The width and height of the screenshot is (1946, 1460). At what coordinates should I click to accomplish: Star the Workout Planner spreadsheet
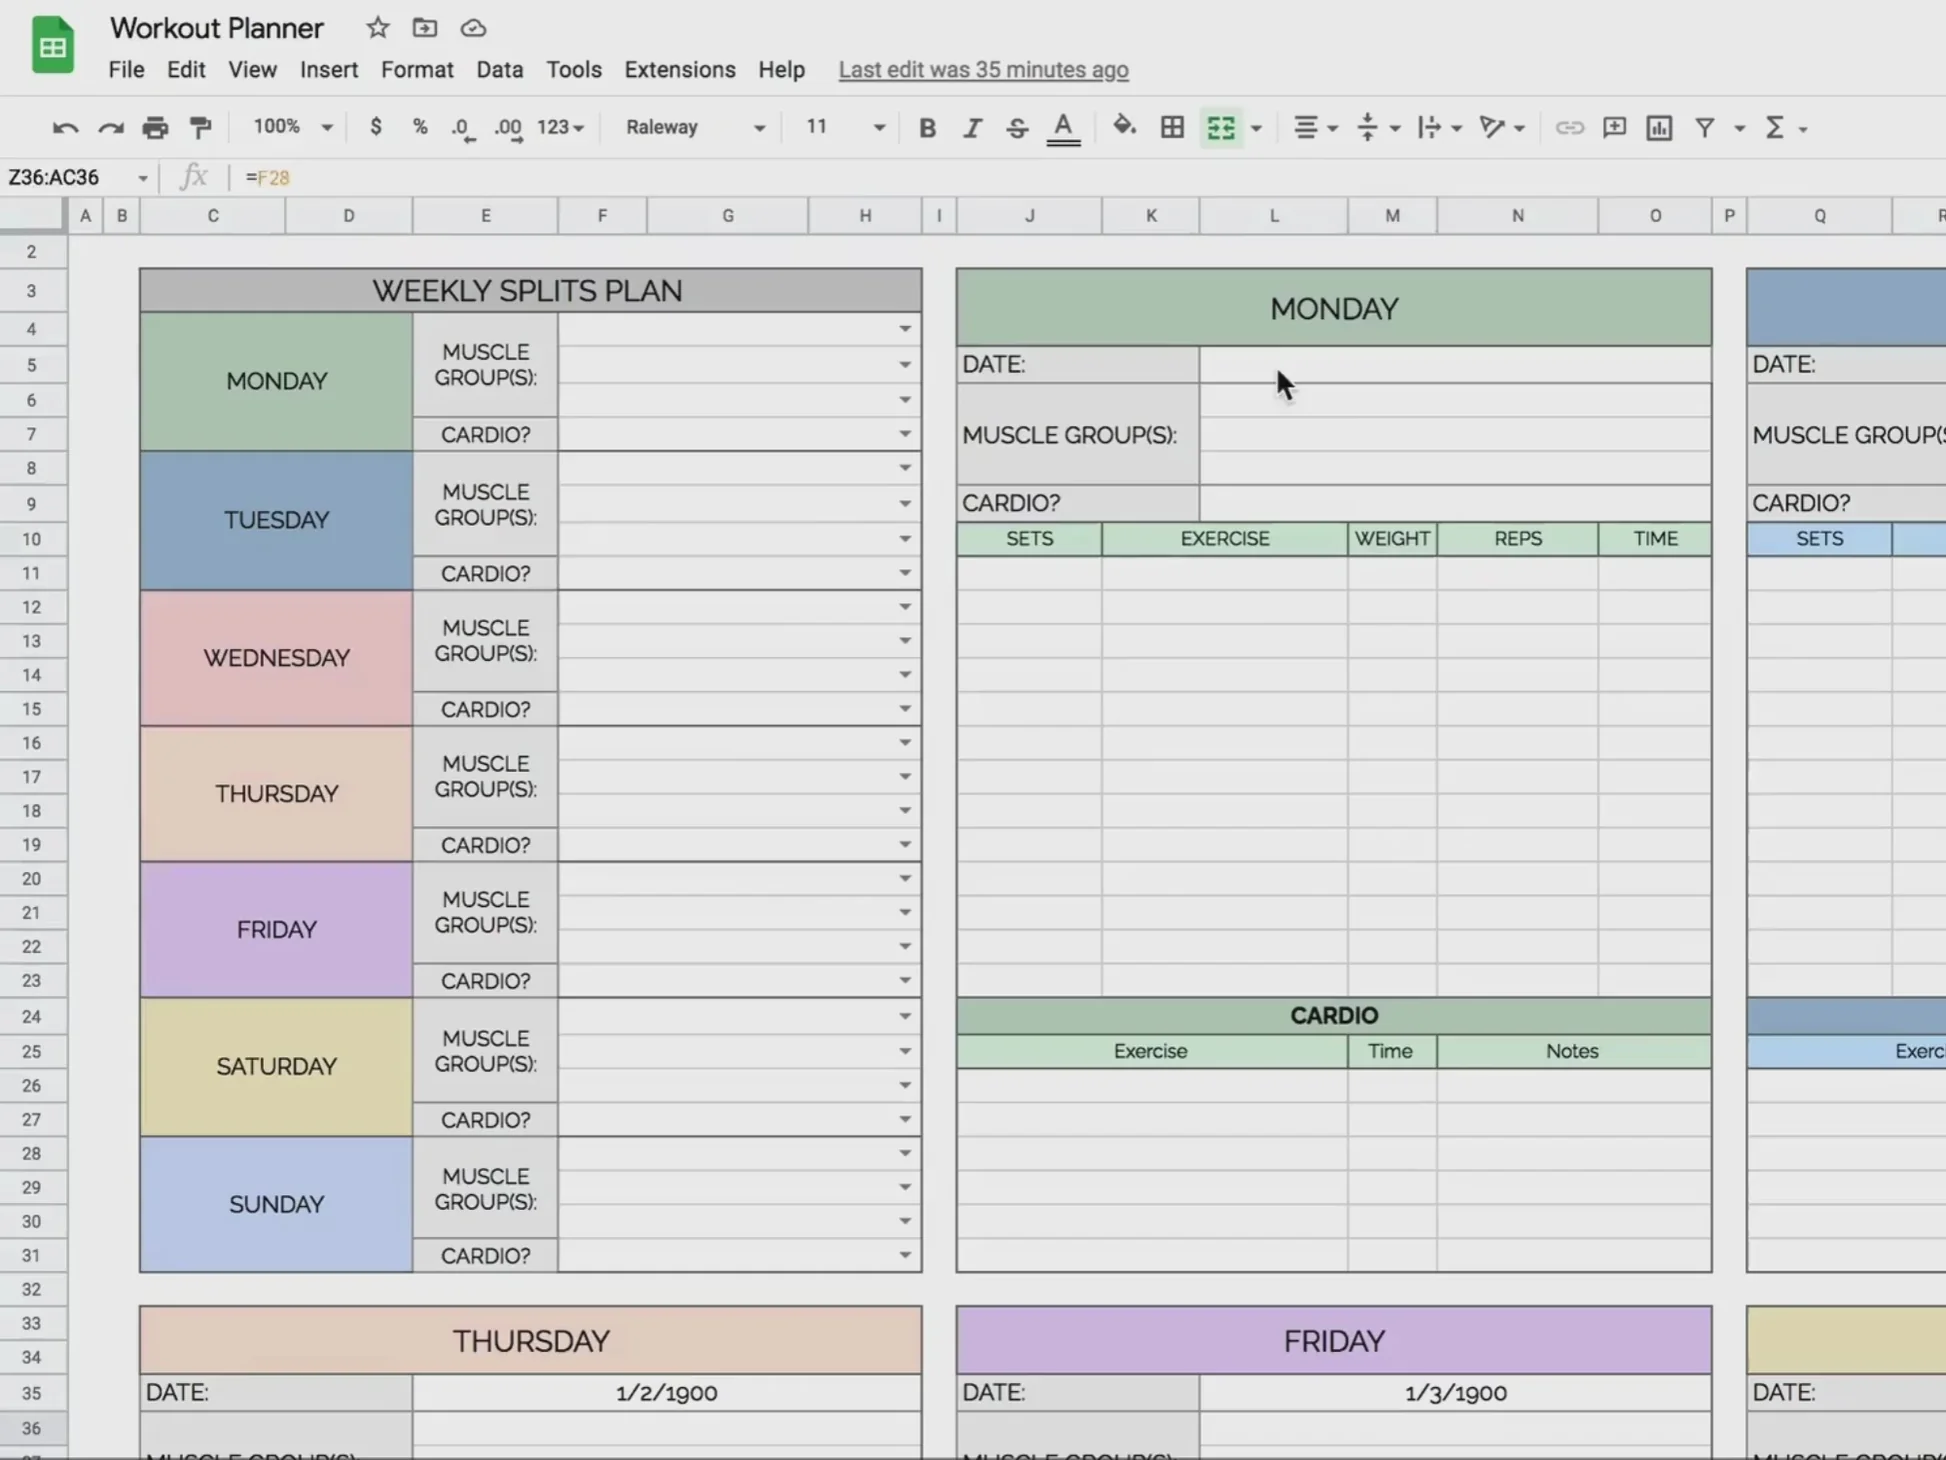[x=377, y=28]
